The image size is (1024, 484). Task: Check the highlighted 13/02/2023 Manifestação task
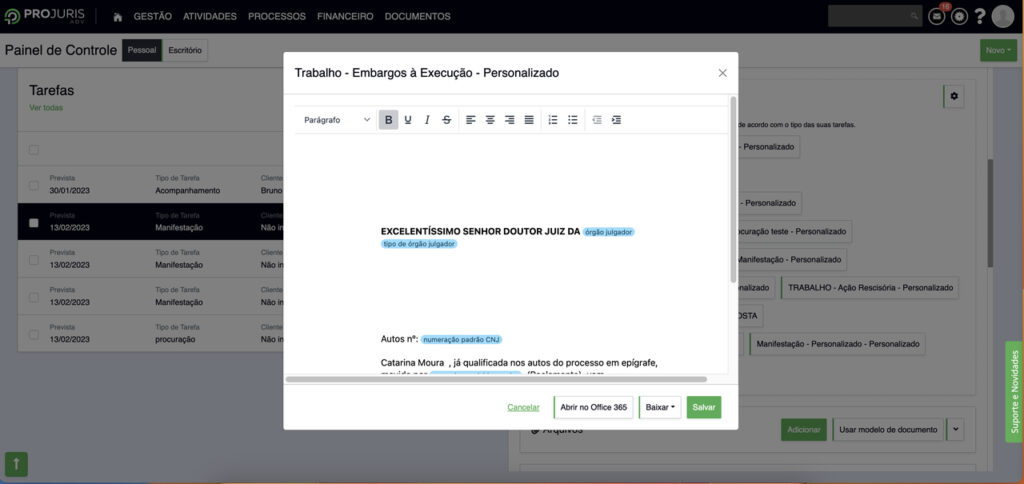[x=33, y=223]
